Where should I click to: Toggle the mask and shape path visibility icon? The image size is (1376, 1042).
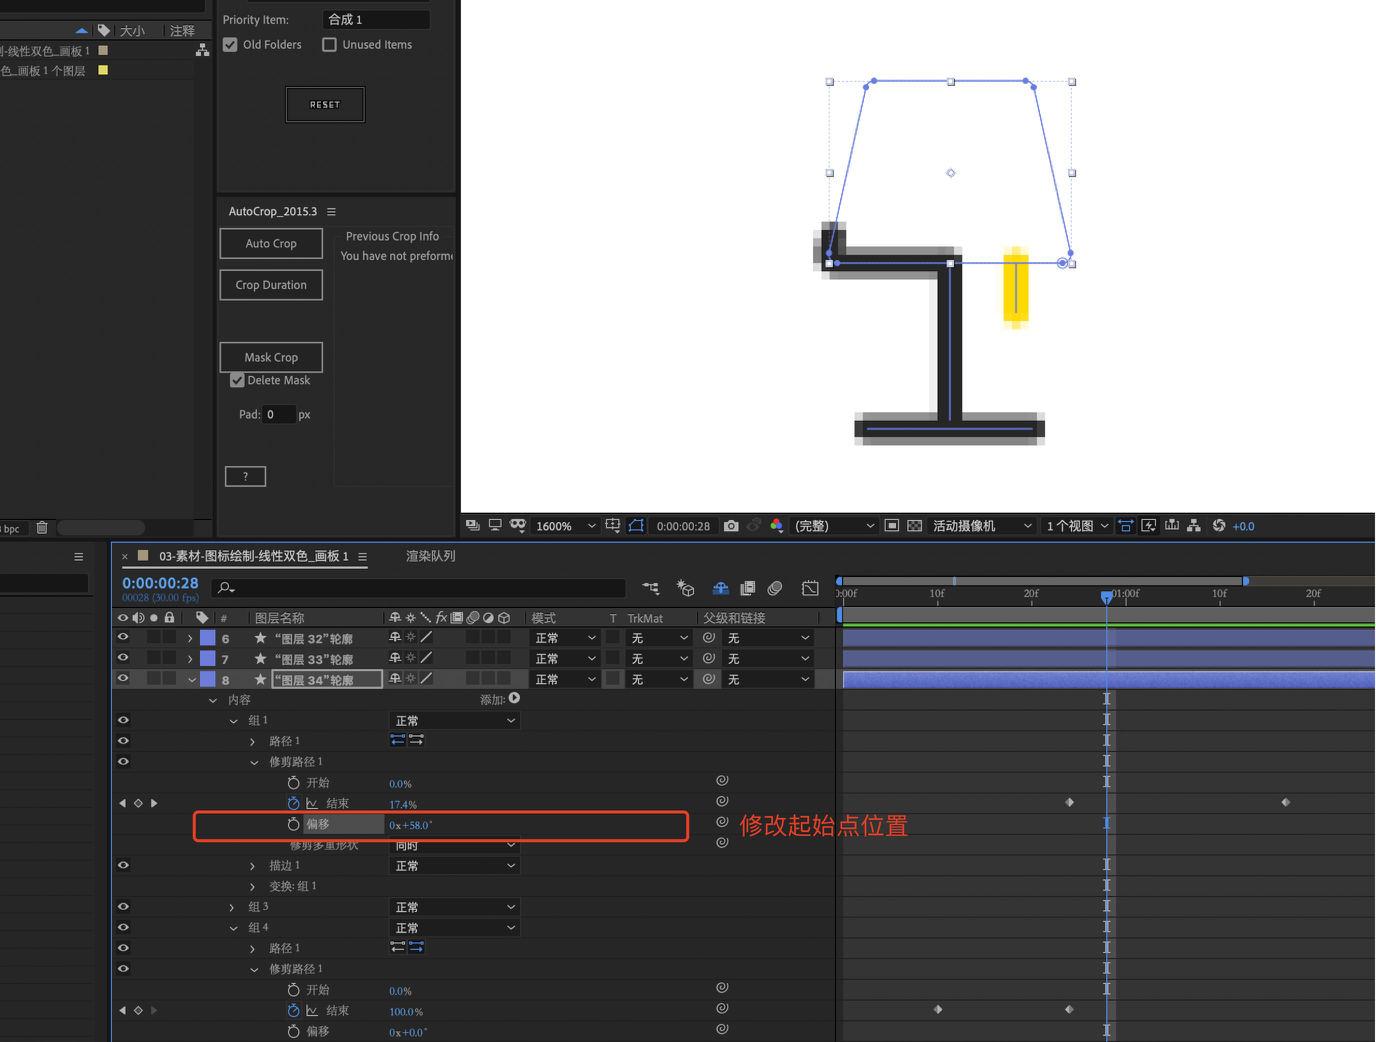(636, 526)
